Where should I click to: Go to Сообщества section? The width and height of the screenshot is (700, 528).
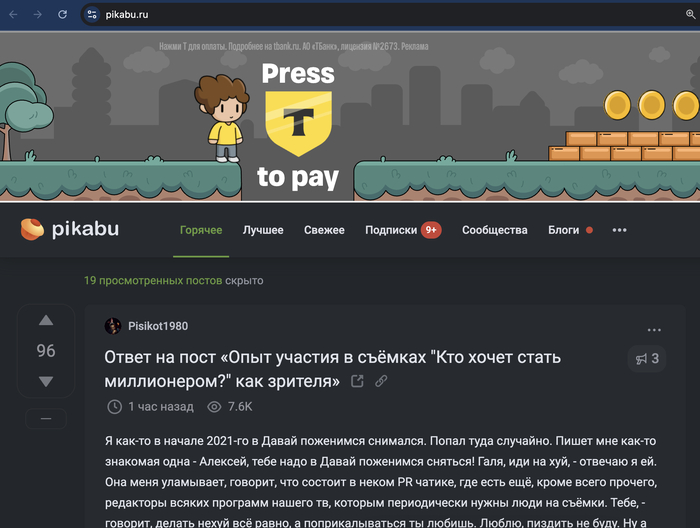tap(495, 230)
